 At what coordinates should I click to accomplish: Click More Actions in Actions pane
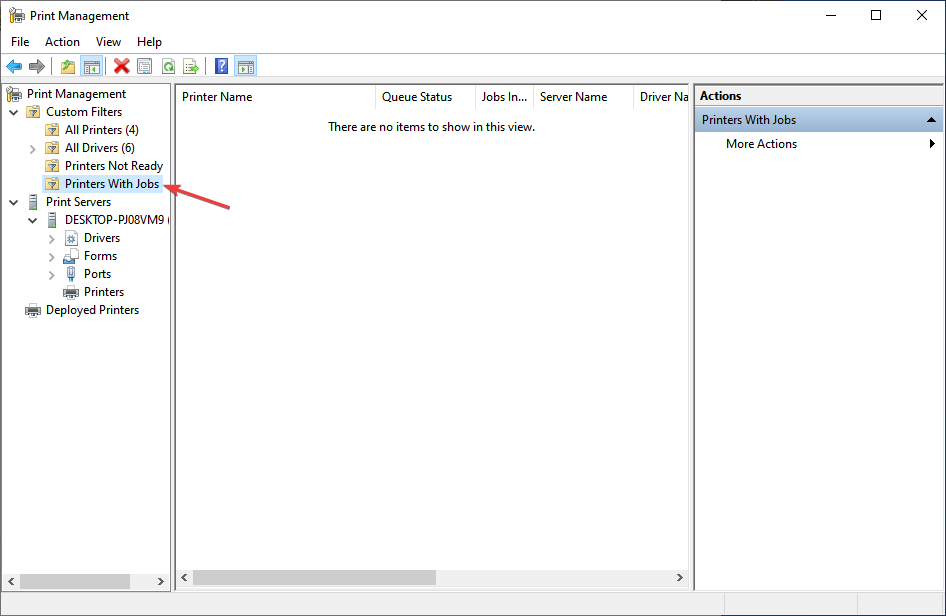761,144
